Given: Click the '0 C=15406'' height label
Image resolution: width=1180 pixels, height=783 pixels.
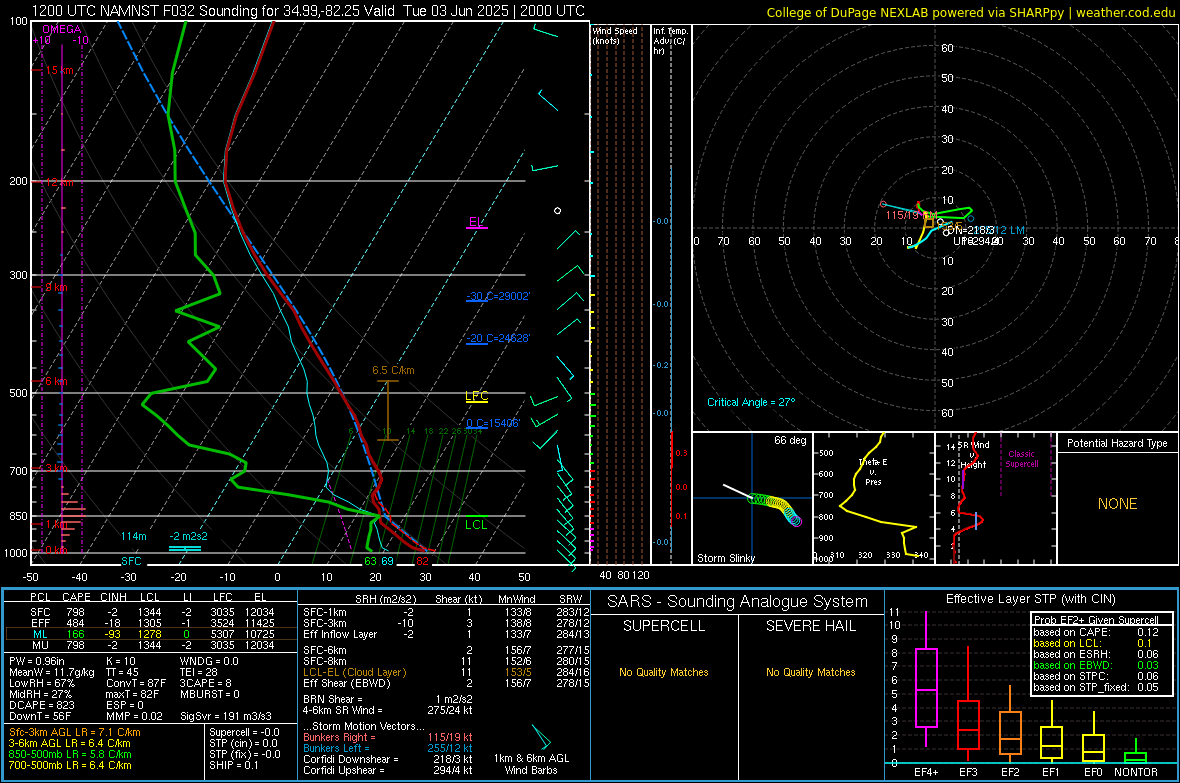Looking at the screenshot, I should pos(493,424).
